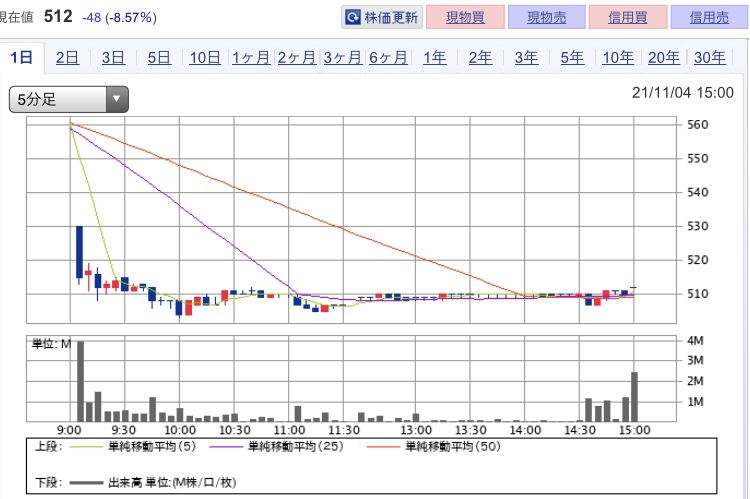
Task: Click the 出来高 volume legend entry
Action: [153, 482]
